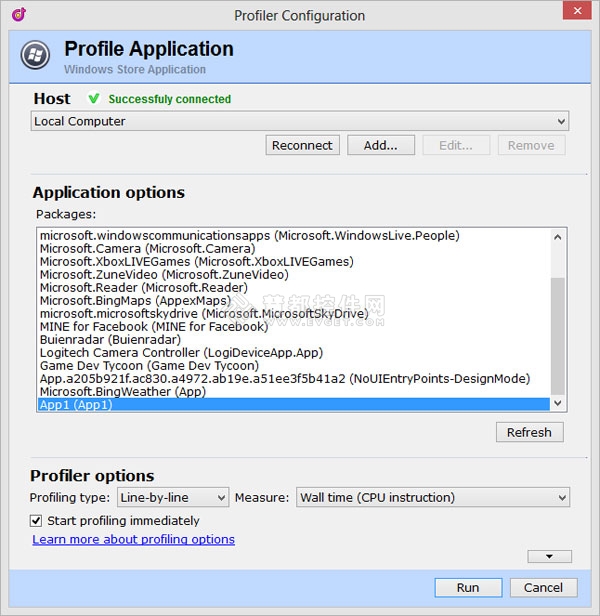Click the Add... host button
Image resolution: width=600 pixels, height=616 pixels.
(381, 145)
